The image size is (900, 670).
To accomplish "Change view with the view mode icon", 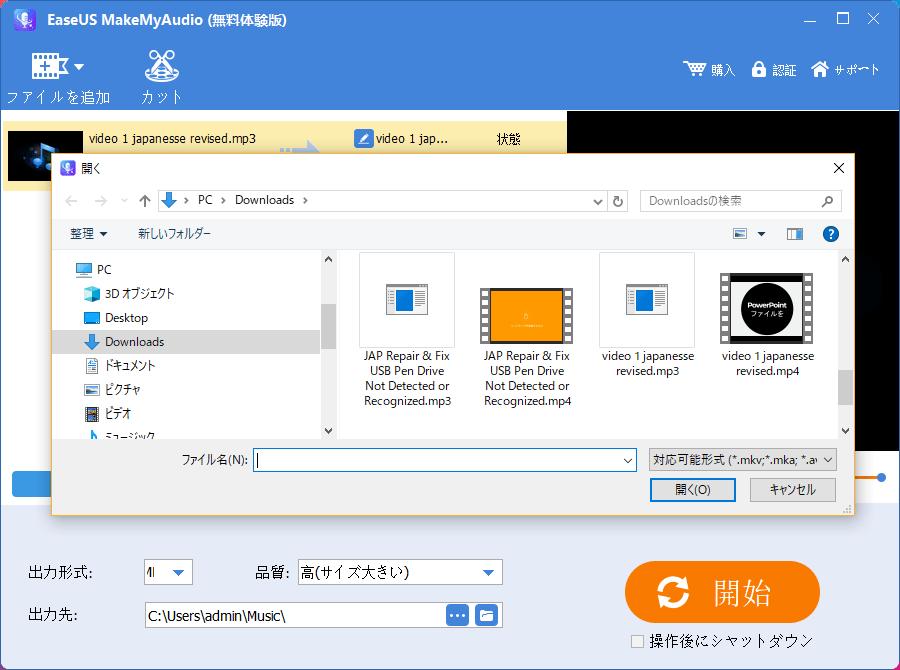I will coord(740,234).
